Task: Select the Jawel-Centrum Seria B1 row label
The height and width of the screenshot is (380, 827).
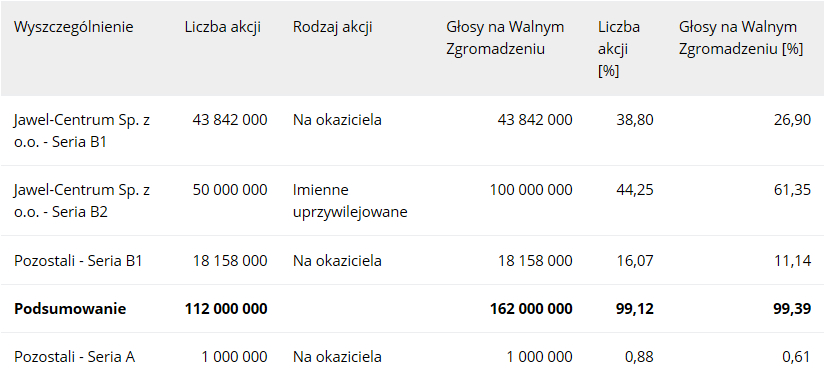Action: coord(82,131)
